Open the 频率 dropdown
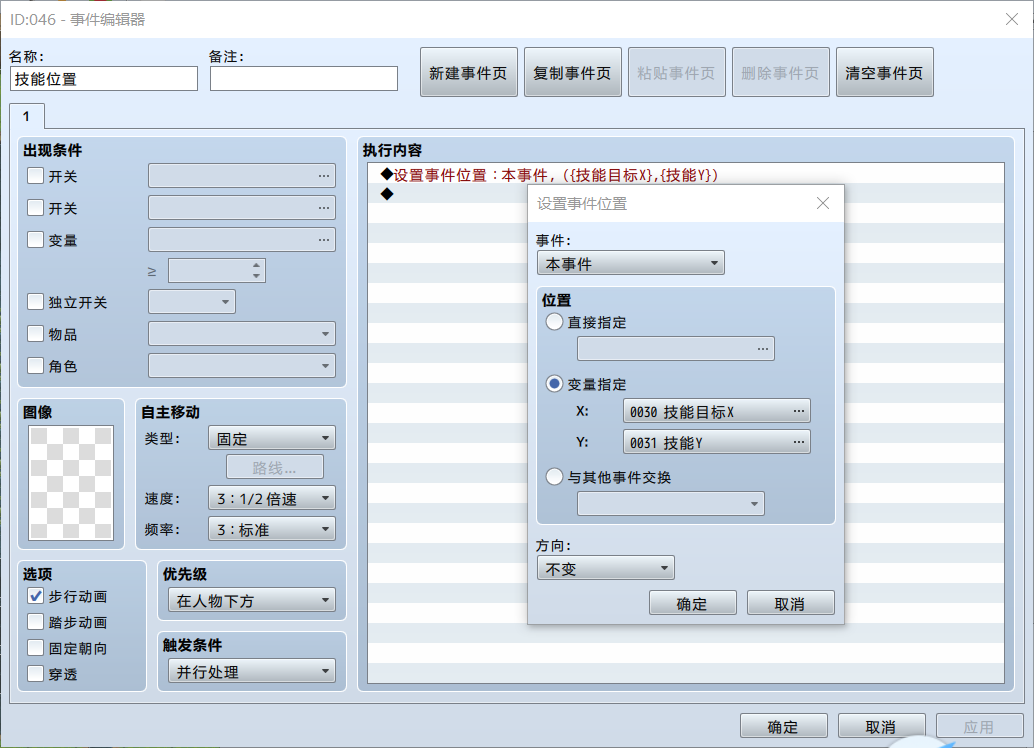The height and width of the screenshot is (748, 1034). coord(272,529)
